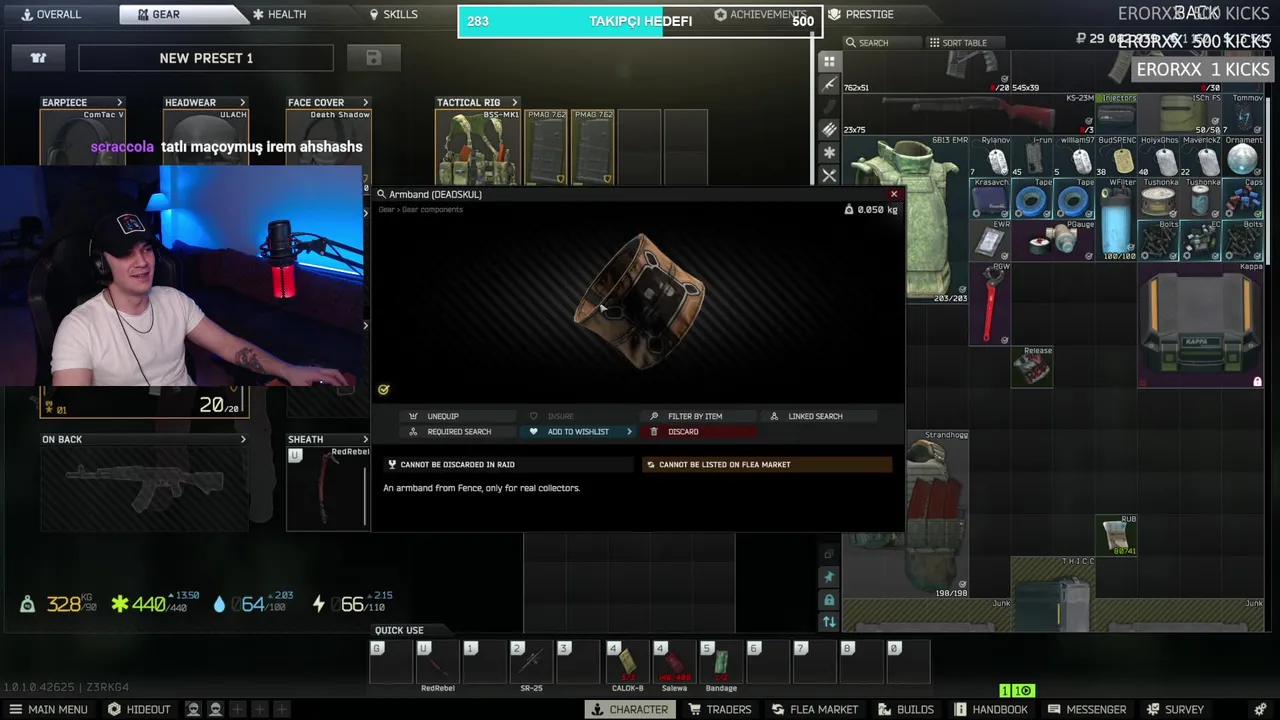Click the preset outfit icon button
1280x720 pixels.
(38, 58)
